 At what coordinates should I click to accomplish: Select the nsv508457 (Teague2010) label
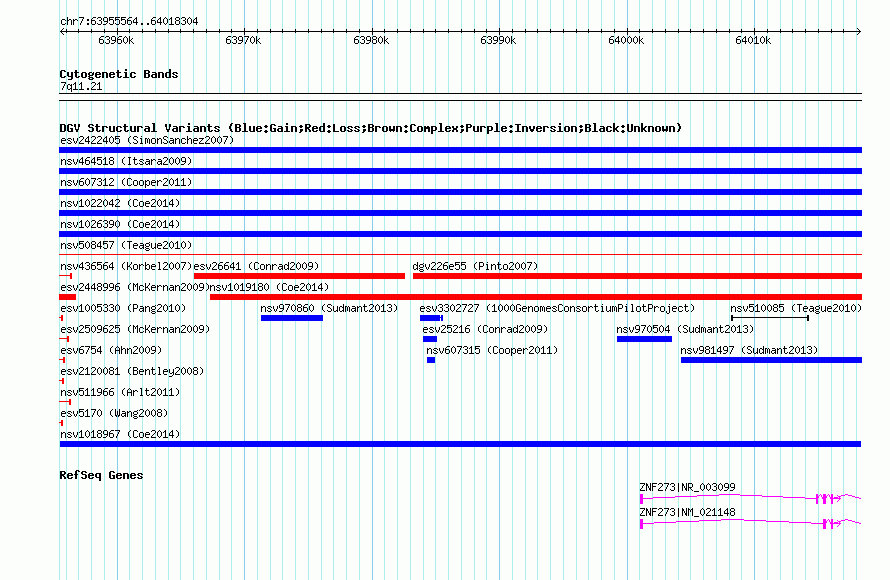(x=126, y=245)
